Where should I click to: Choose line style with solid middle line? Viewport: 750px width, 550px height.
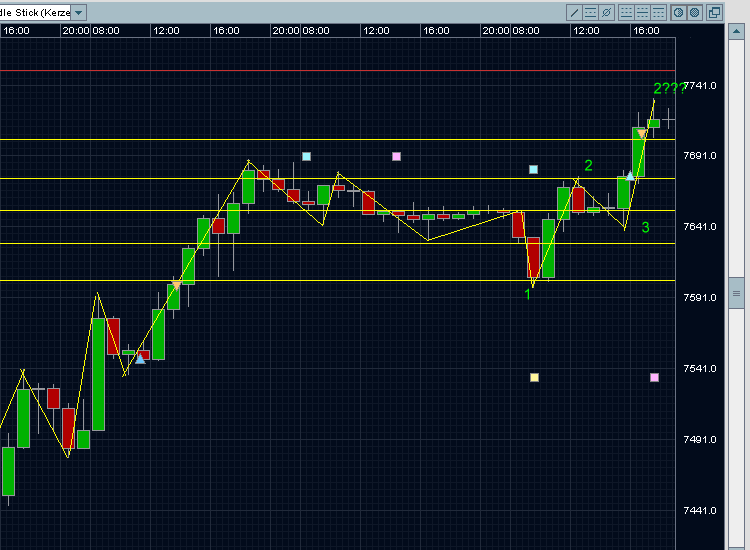pyautogui.click(x=642, y=12)
